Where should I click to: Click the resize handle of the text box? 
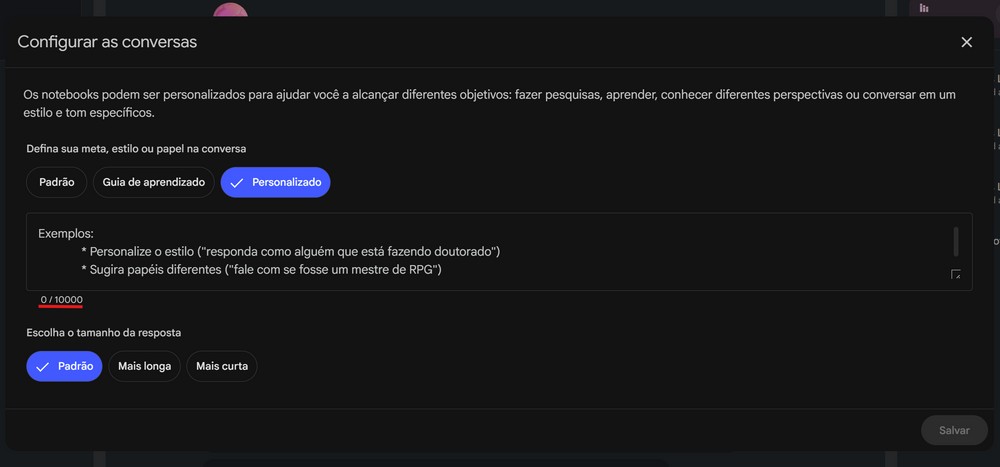click(956, 274)
